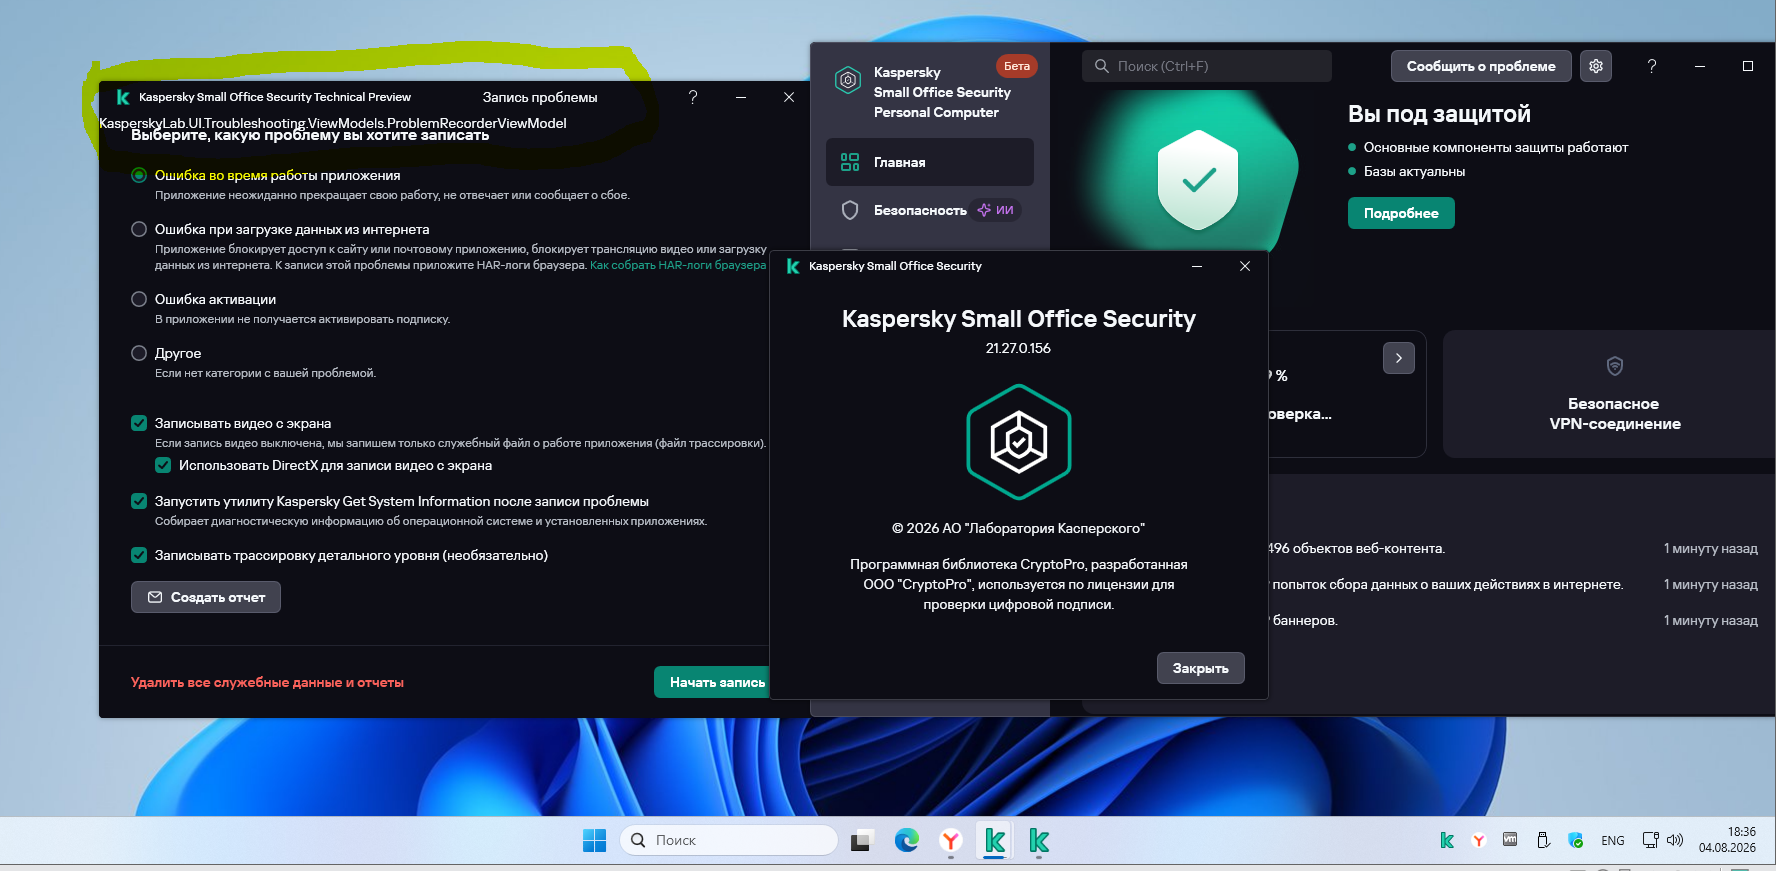Click the "Вы под защитой" heading
Viewport: 1776px width, 871px height.
pos(1439,114)
